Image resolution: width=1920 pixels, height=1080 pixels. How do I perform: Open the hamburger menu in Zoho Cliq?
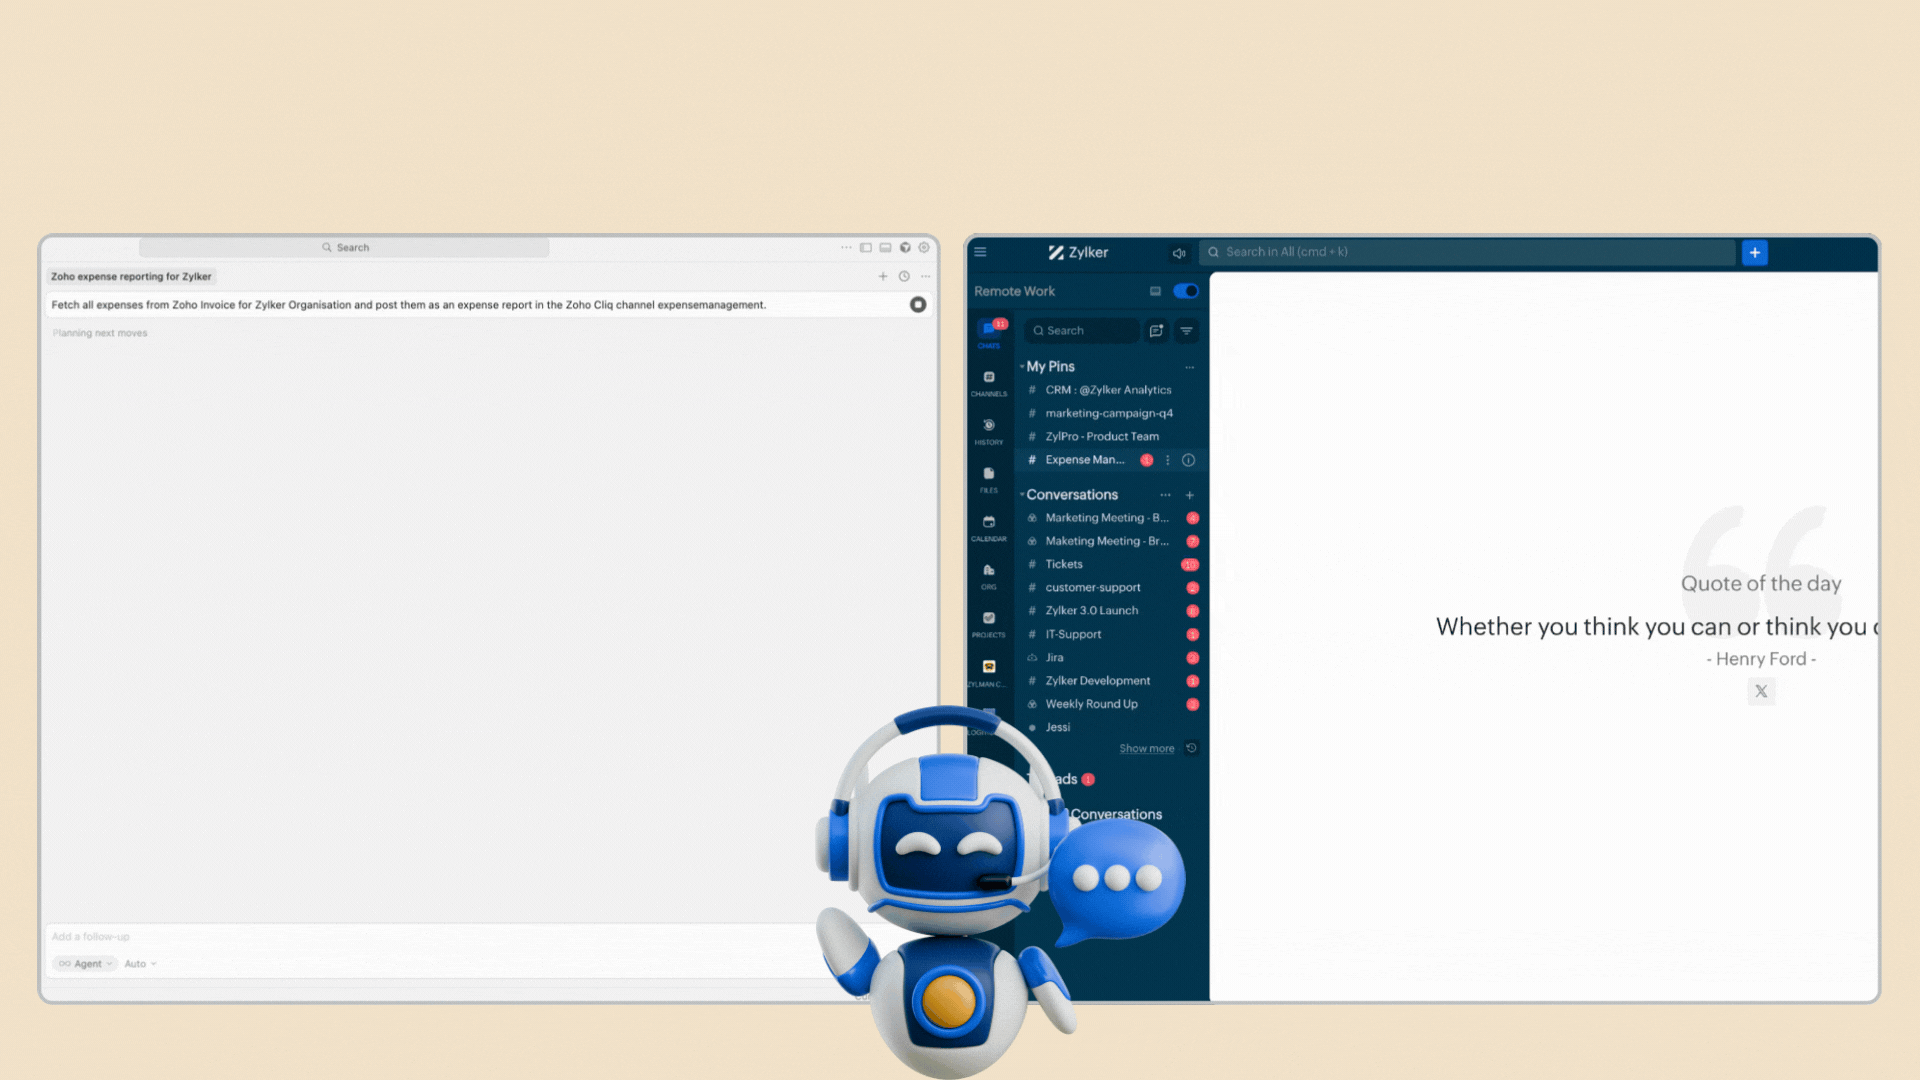tap(980, 252)
